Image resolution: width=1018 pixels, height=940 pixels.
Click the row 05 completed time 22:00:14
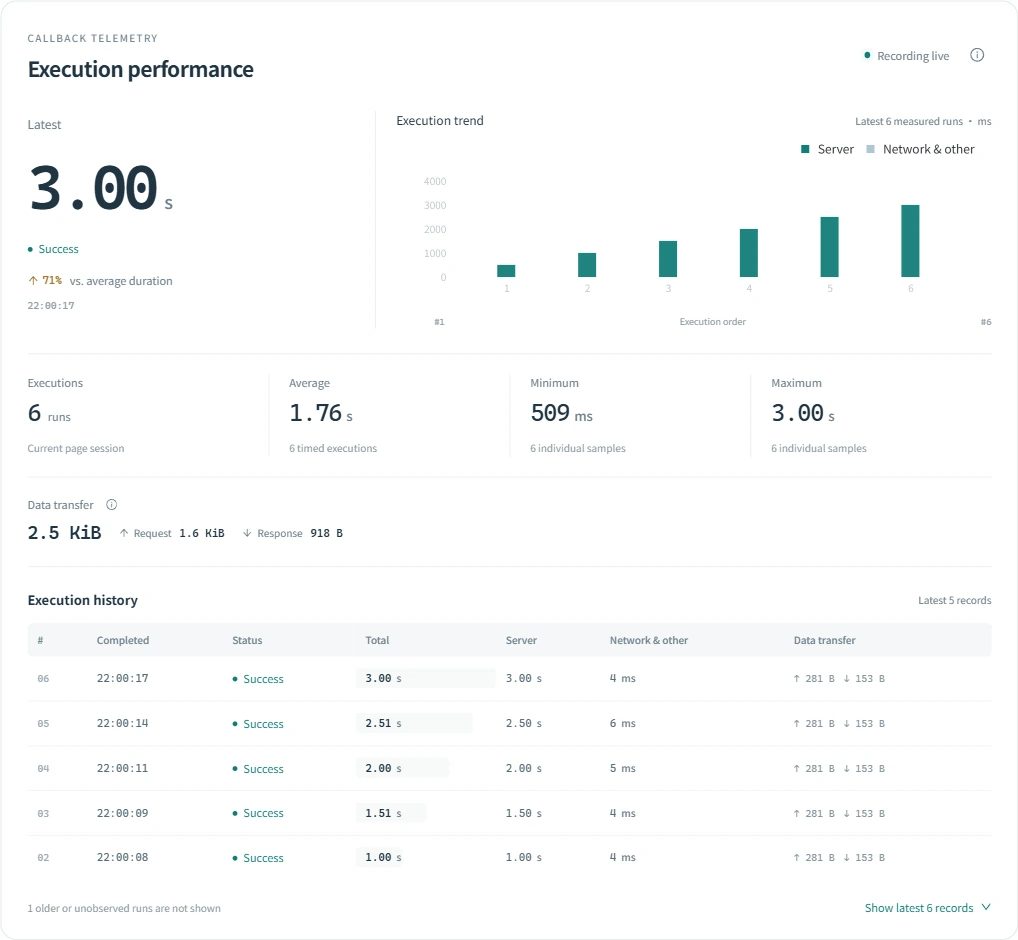click(123, 723)
